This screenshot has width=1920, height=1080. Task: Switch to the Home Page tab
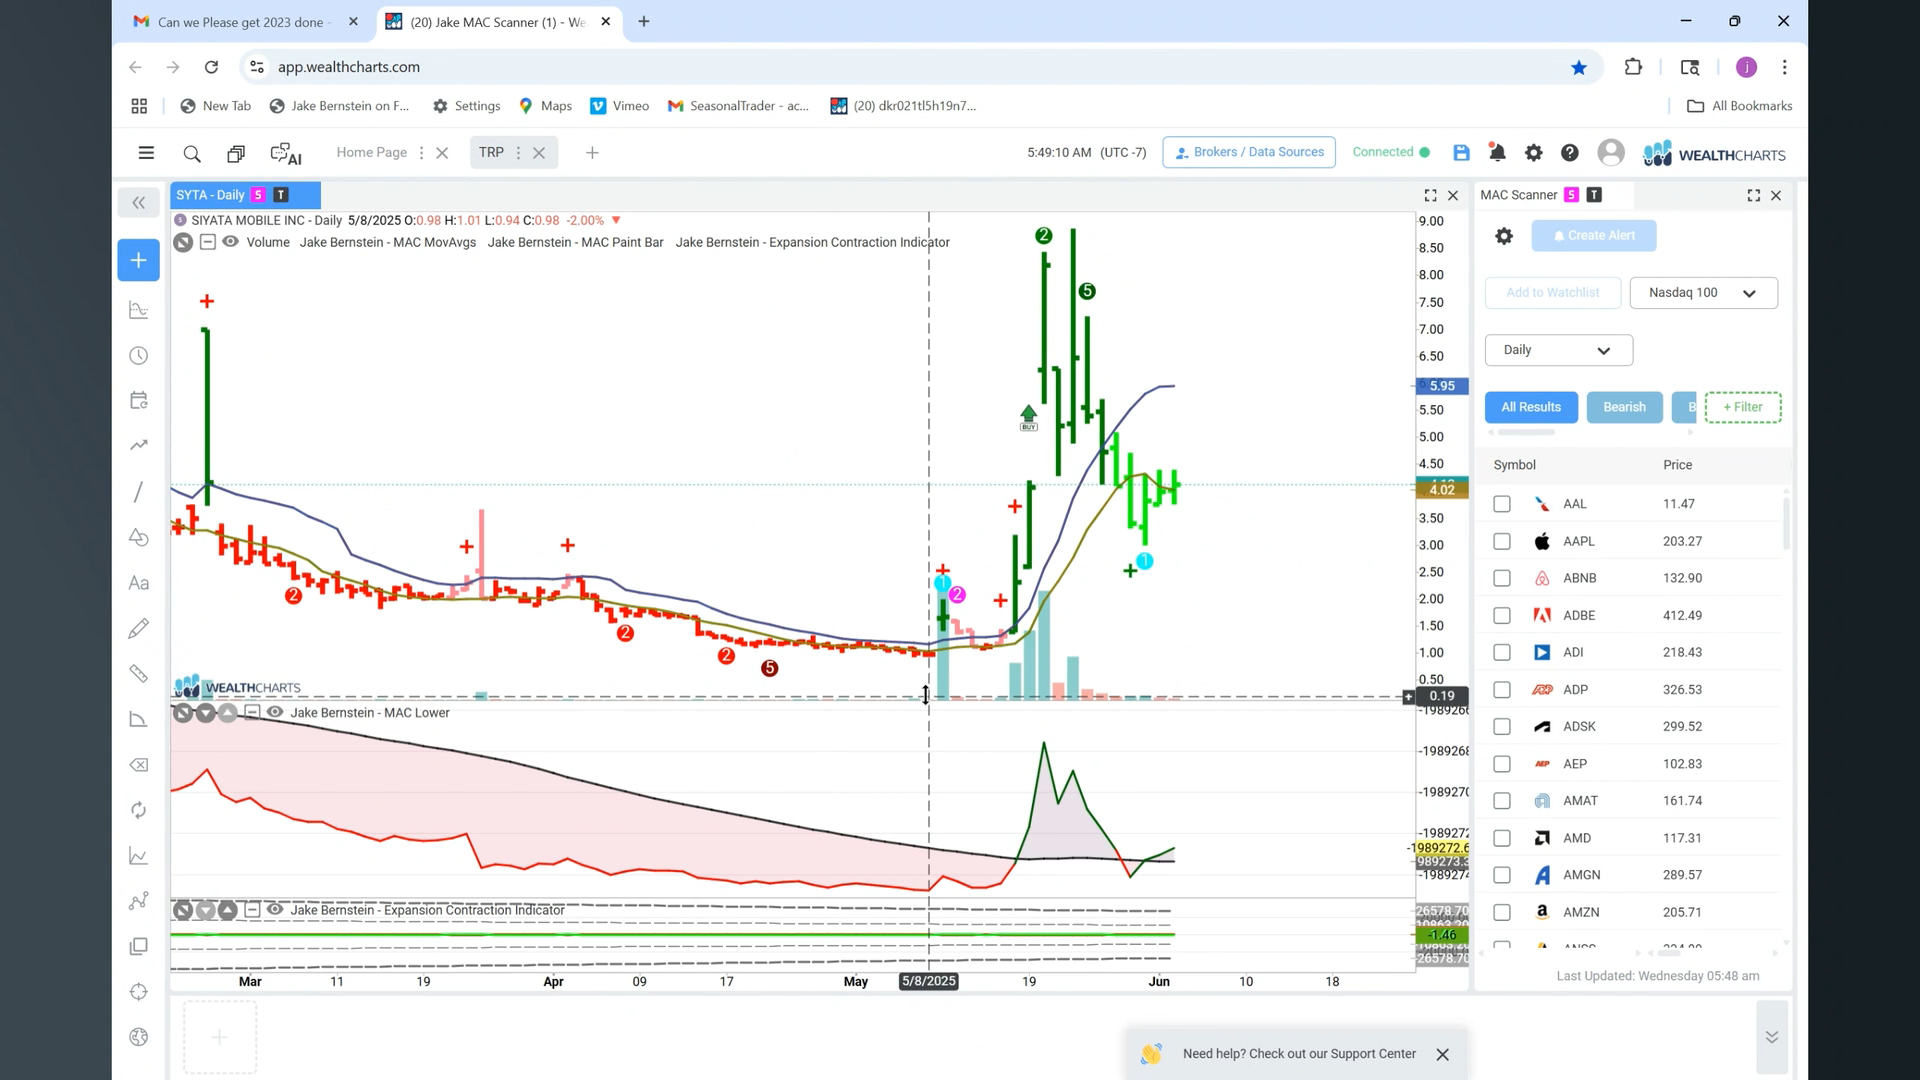(x=371, y=153)
